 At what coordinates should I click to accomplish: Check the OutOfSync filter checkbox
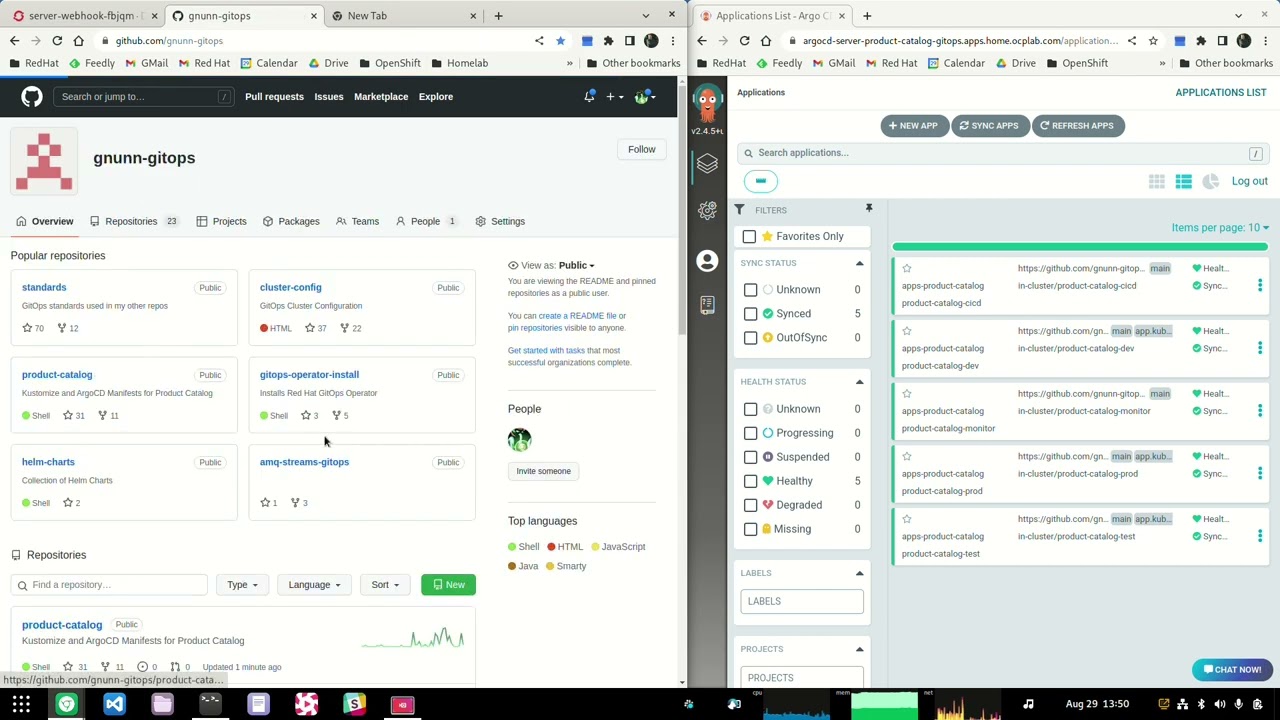click(750, 337)
